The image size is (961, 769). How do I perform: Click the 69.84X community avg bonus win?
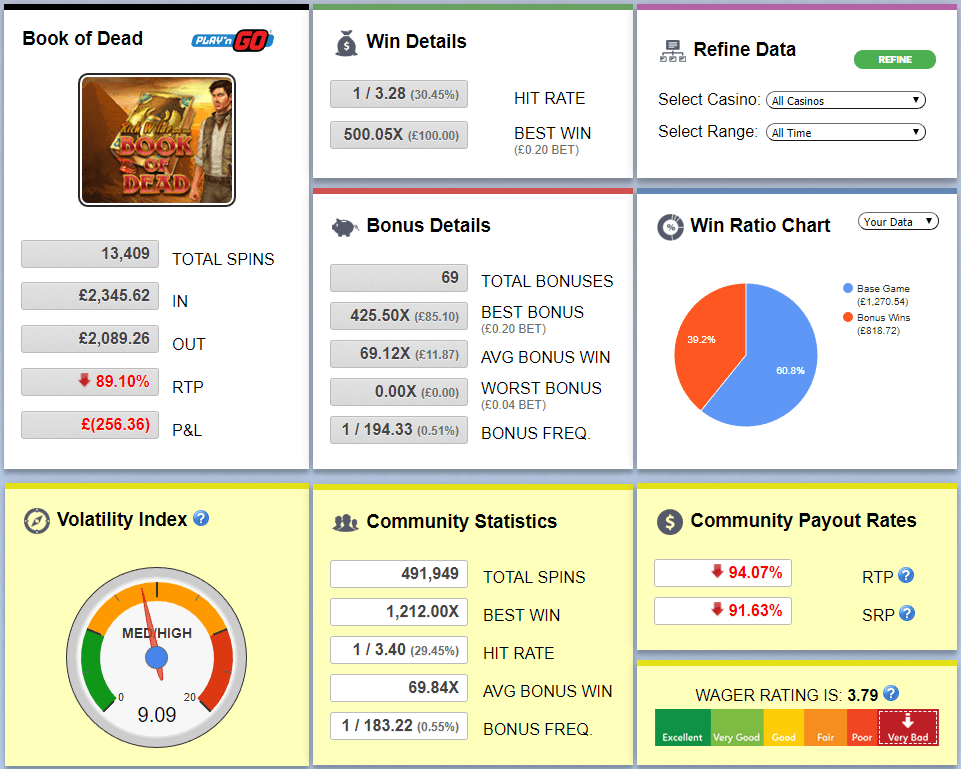(x=399, y=688)
